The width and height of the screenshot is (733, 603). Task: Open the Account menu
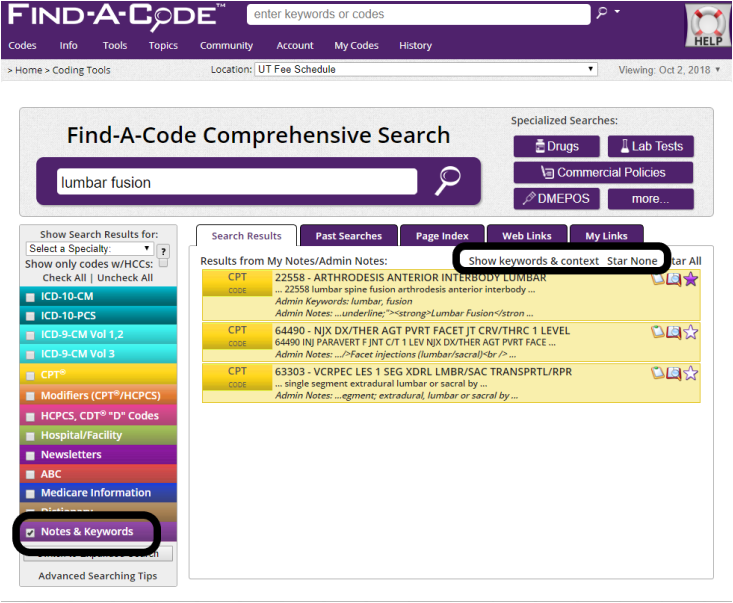[295, 45]
